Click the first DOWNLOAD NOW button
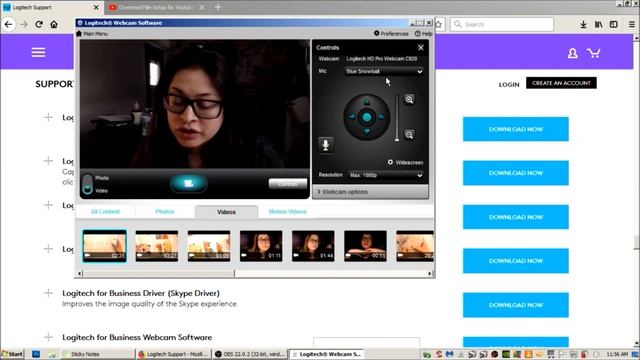The width and height of the screenshot is (640, 360). [516, 129]
